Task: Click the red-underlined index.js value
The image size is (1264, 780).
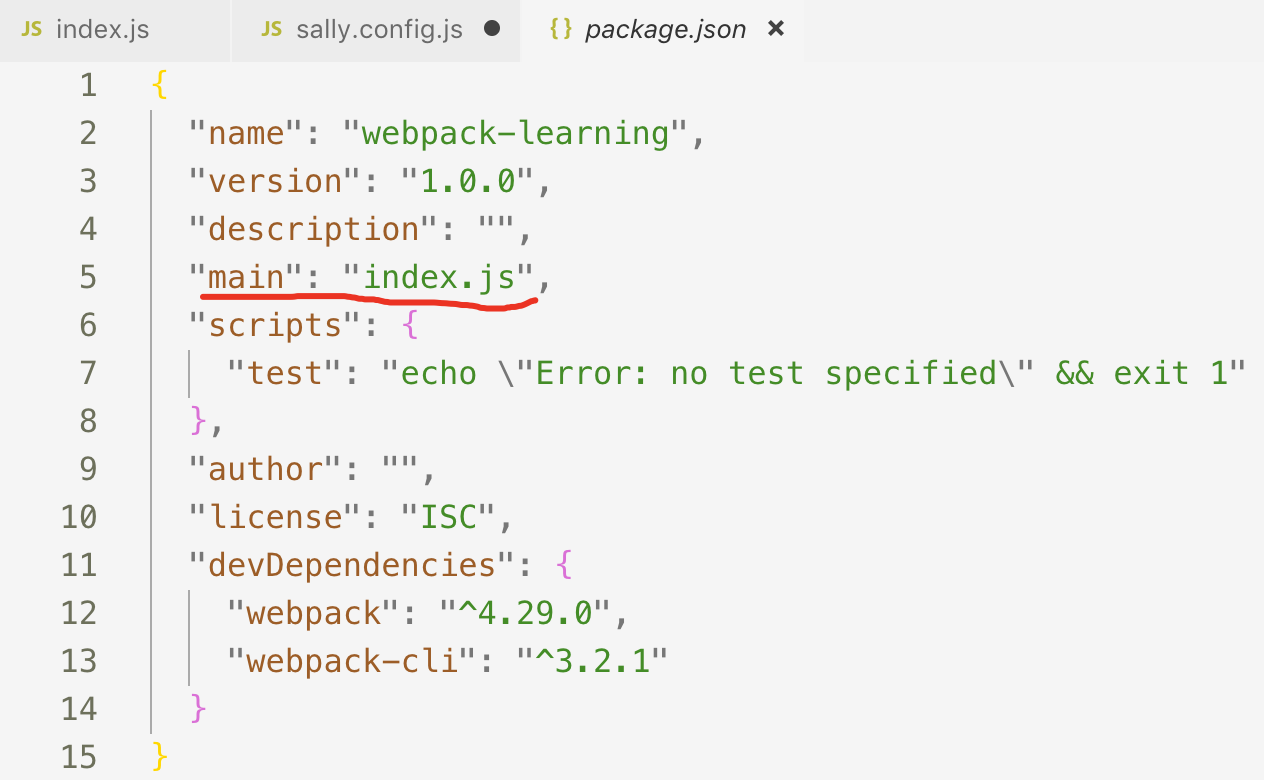Action: 444,277
